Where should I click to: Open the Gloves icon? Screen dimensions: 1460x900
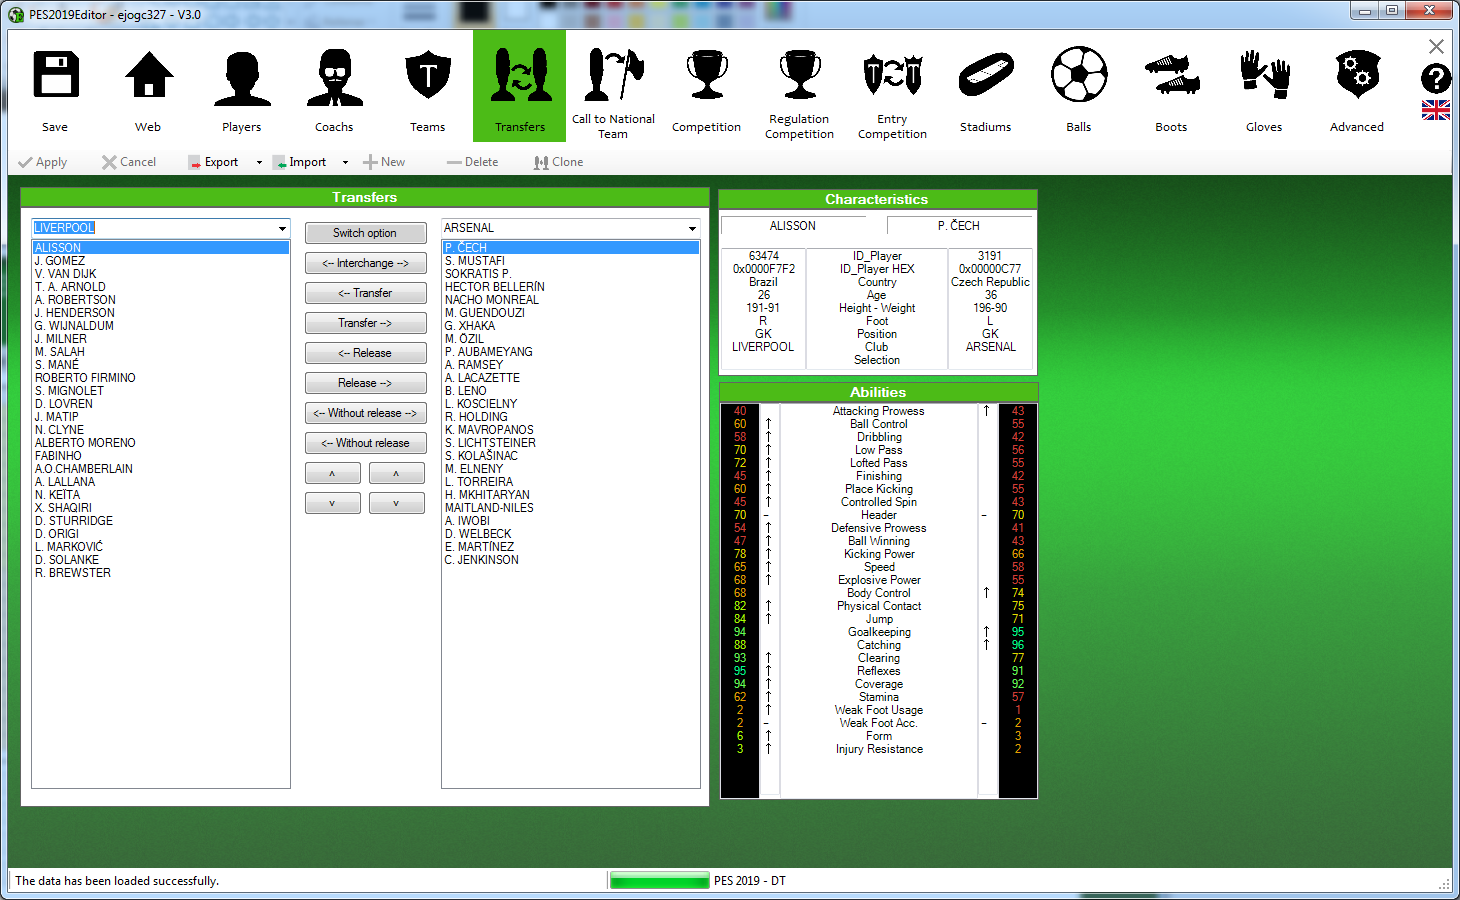[x=1265, y=76]
